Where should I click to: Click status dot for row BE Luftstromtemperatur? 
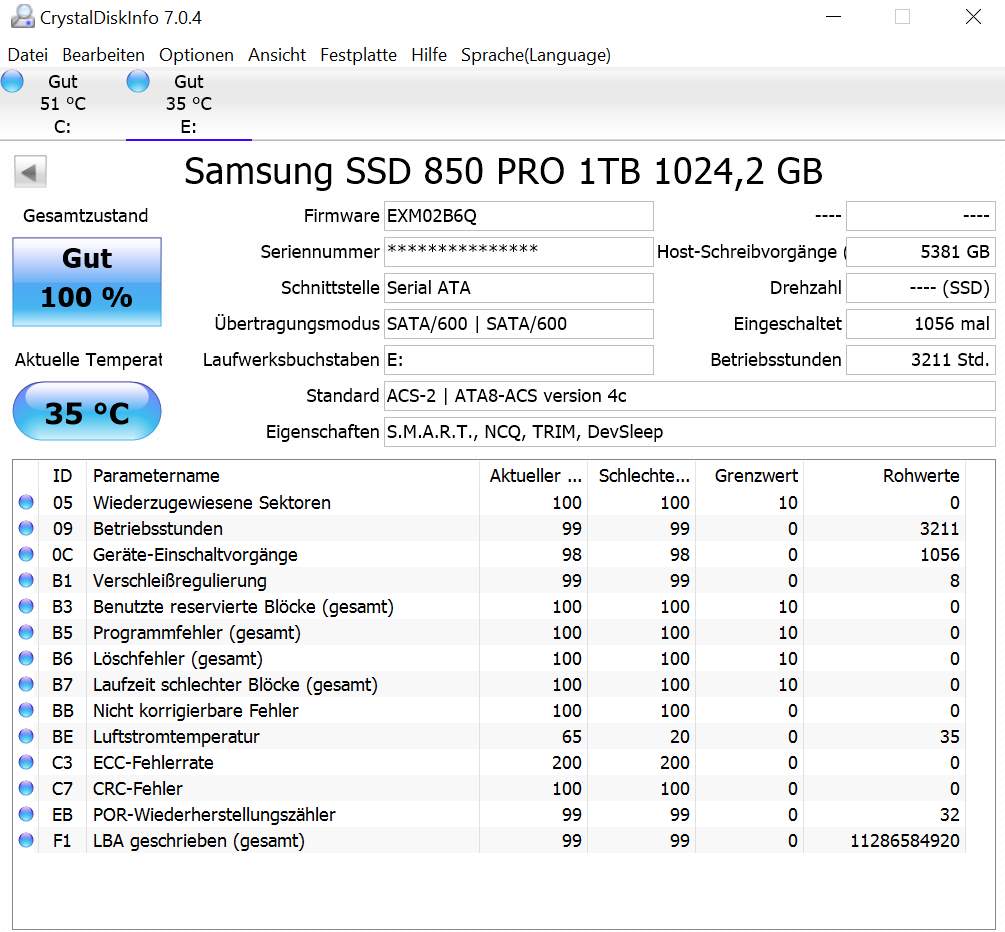(x=26, y=736)
